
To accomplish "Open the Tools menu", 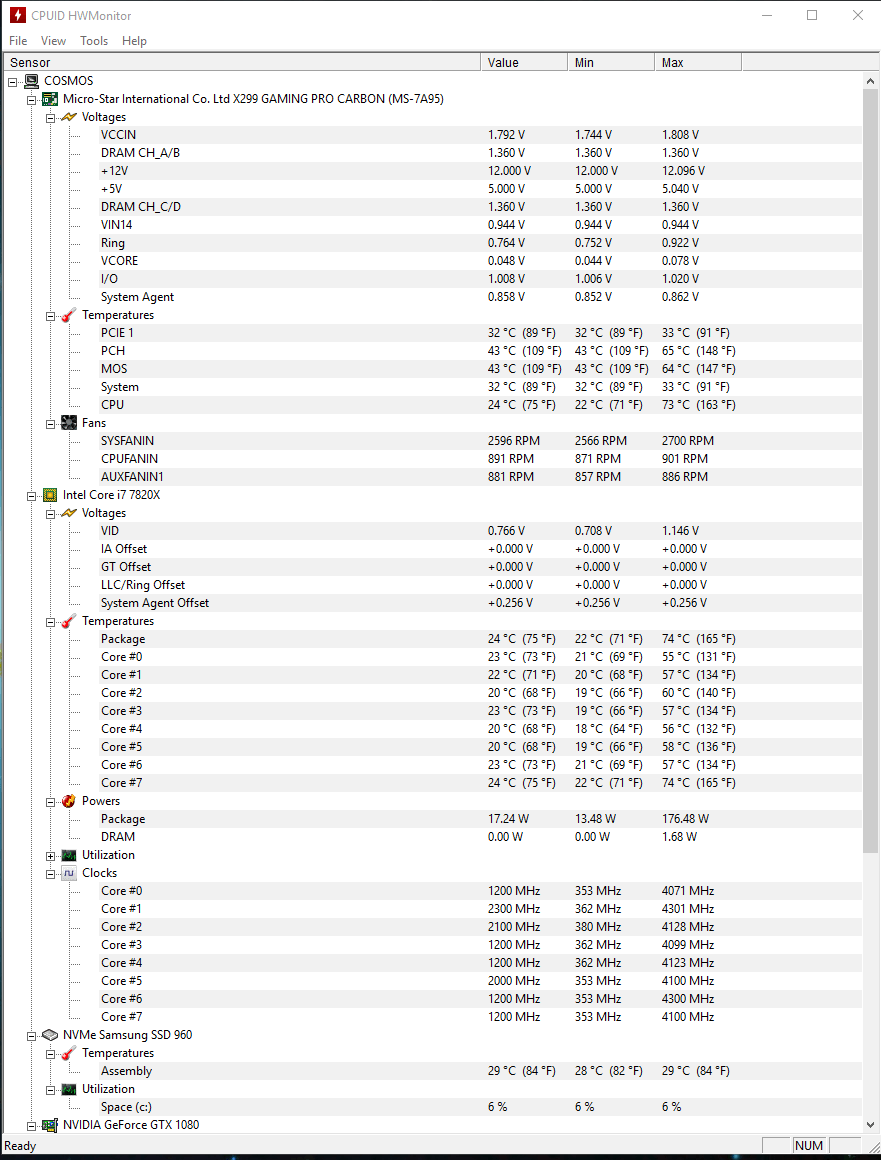I will tap(94, 41).
